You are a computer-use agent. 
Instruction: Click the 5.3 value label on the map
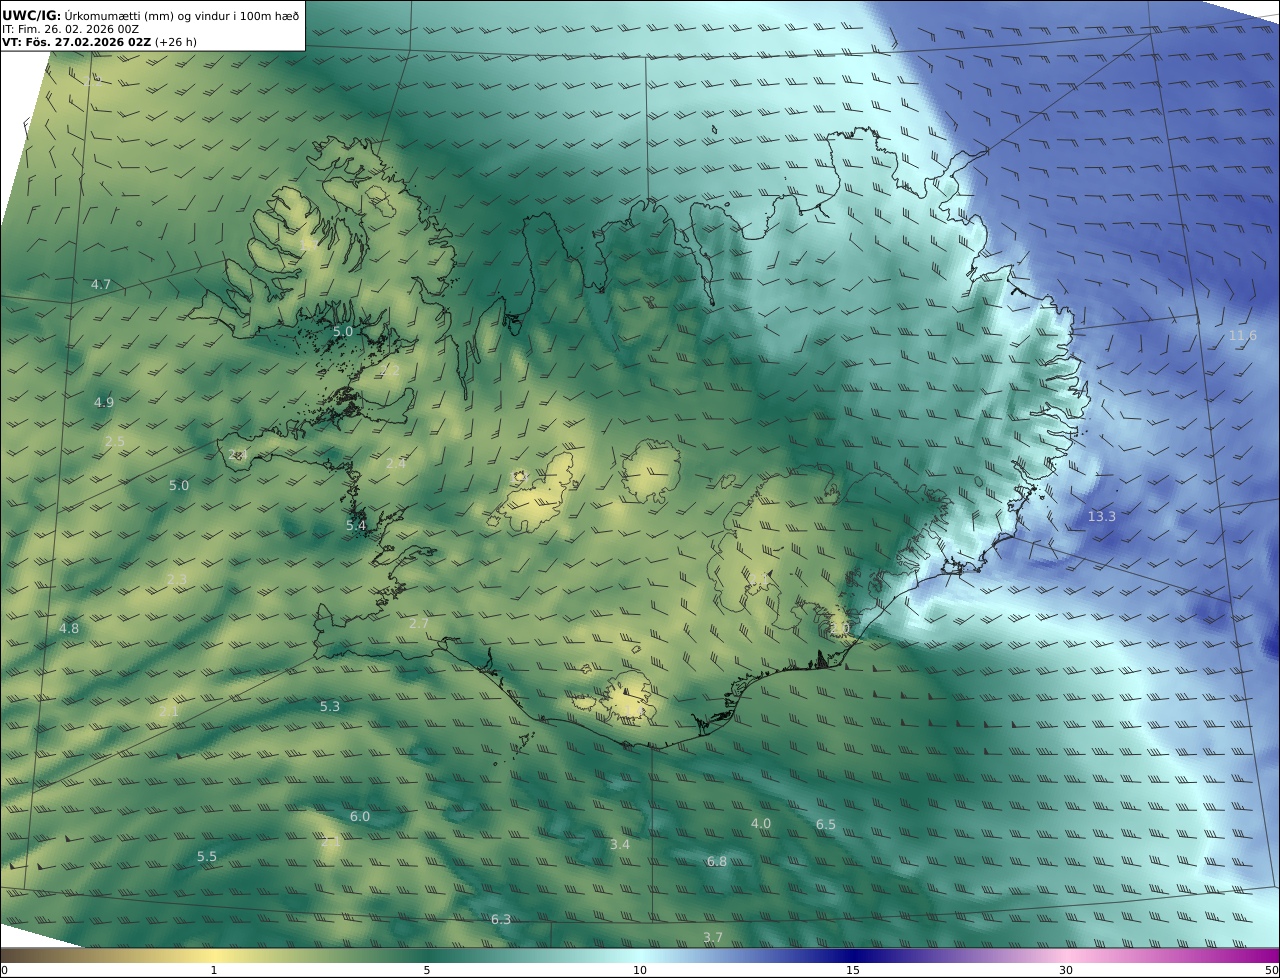[x=330, y=707]
